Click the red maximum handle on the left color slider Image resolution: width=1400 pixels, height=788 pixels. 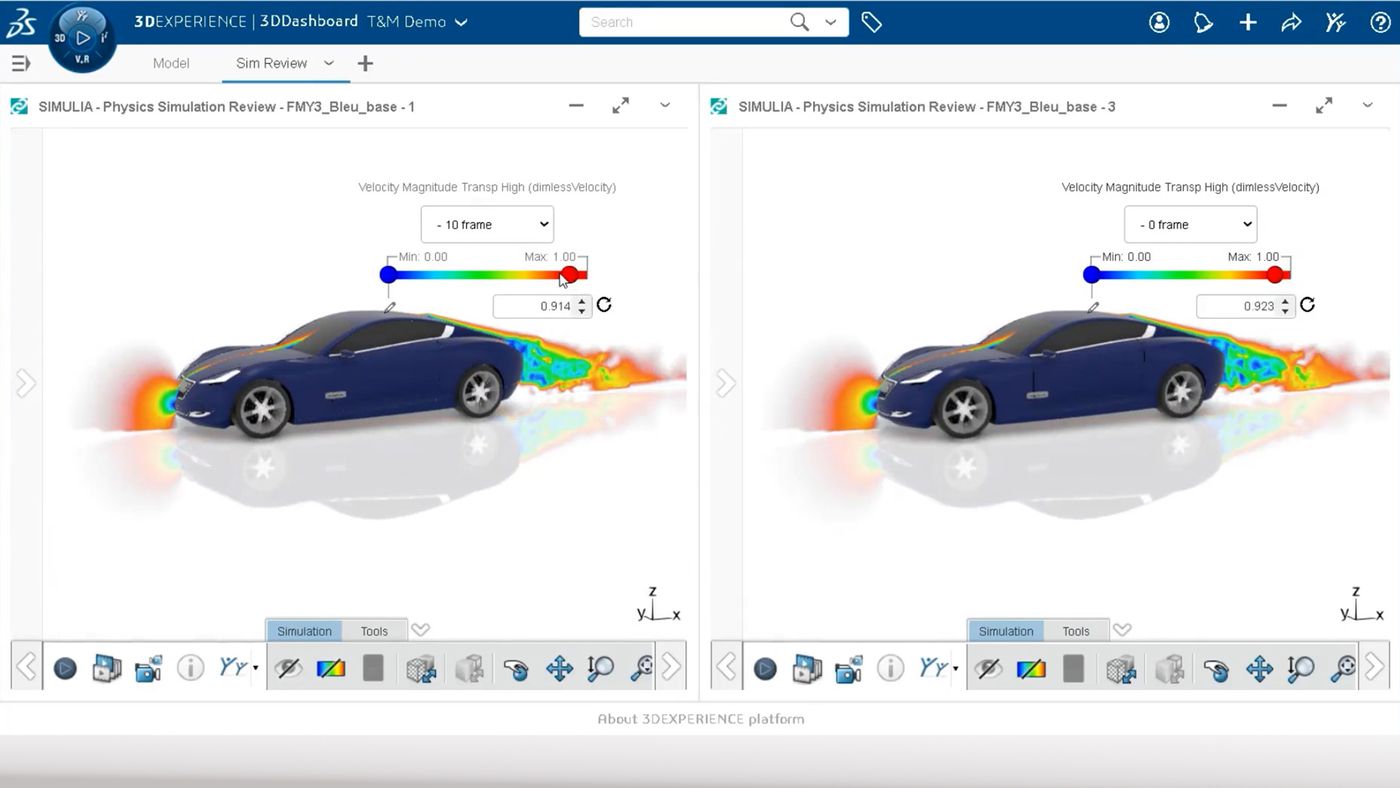(570, 274)
